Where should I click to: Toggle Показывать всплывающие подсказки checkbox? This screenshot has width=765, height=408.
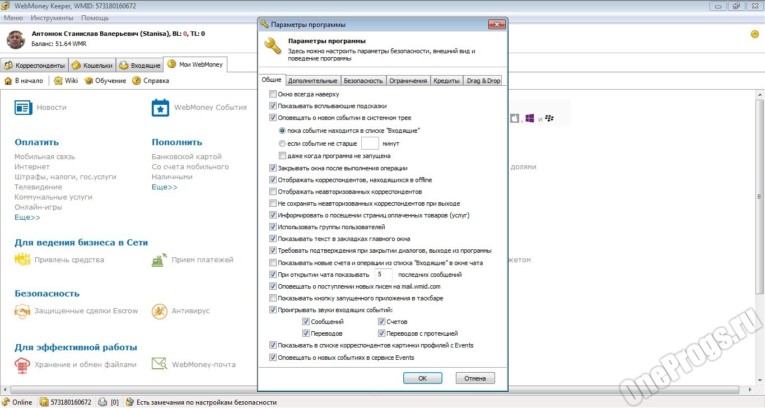273,106
